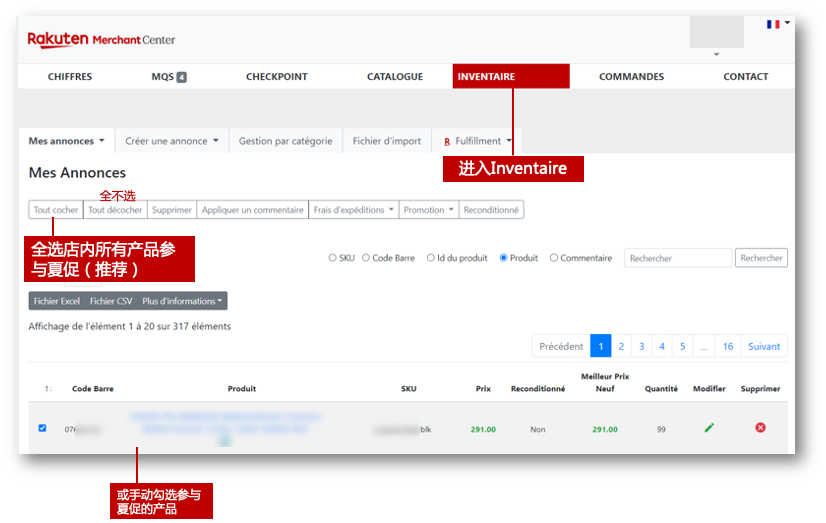Select the INVENTAIRE menu
The image size is (826, 523).
510,76
